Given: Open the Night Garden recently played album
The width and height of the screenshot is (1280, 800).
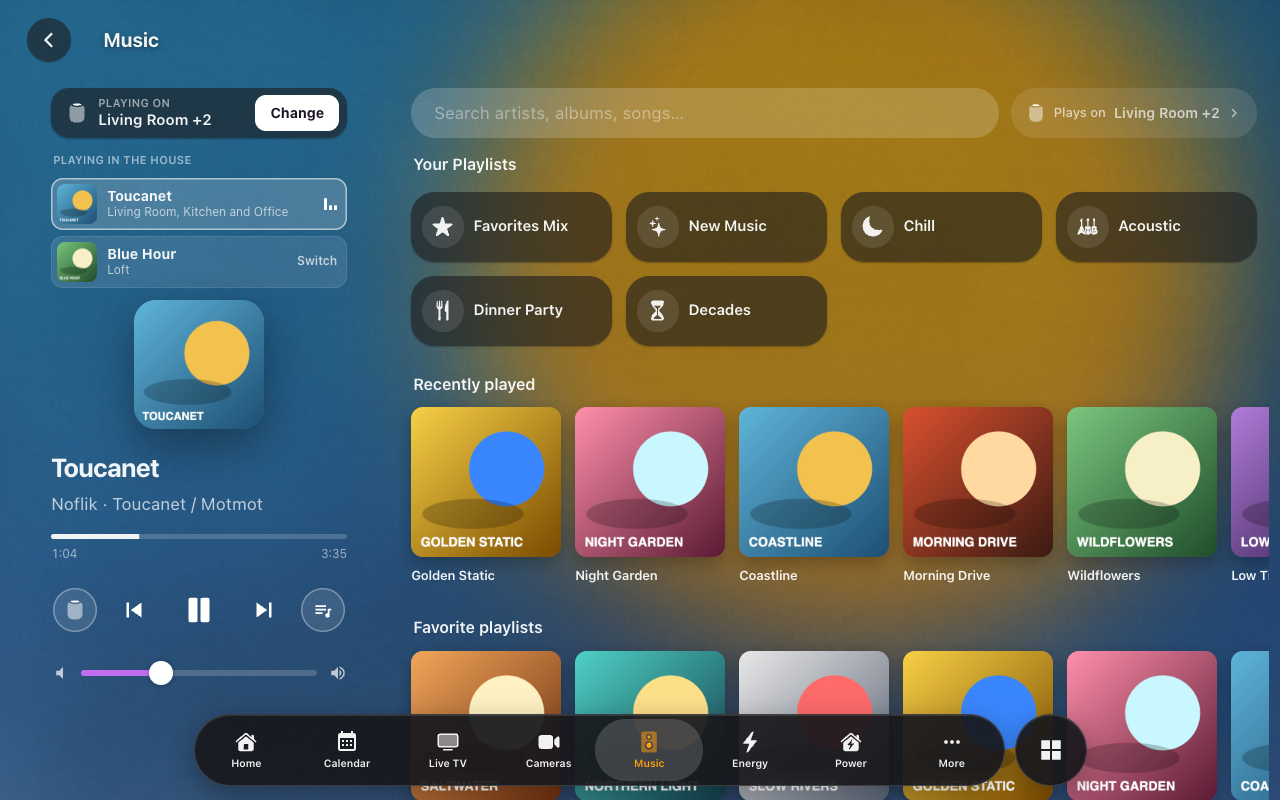Looking at the screenshot, I should click(x=650, y=482).
